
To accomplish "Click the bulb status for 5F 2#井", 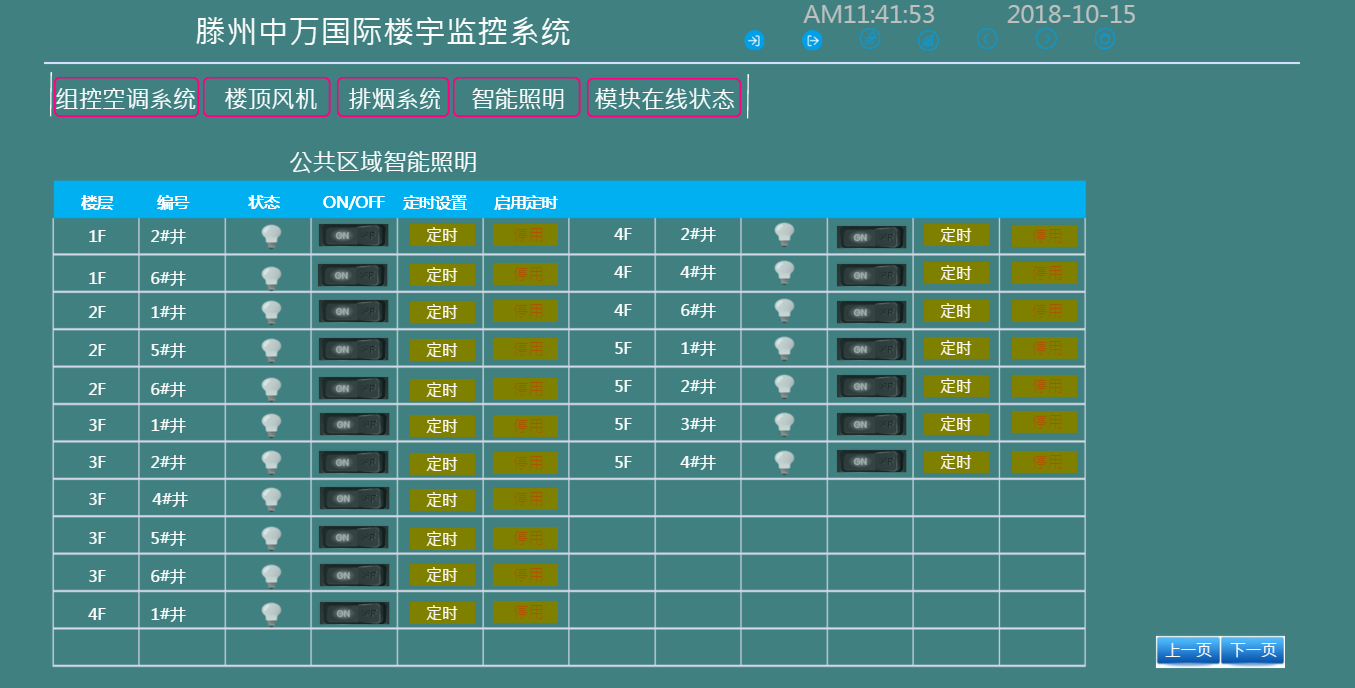I will 785,386.
